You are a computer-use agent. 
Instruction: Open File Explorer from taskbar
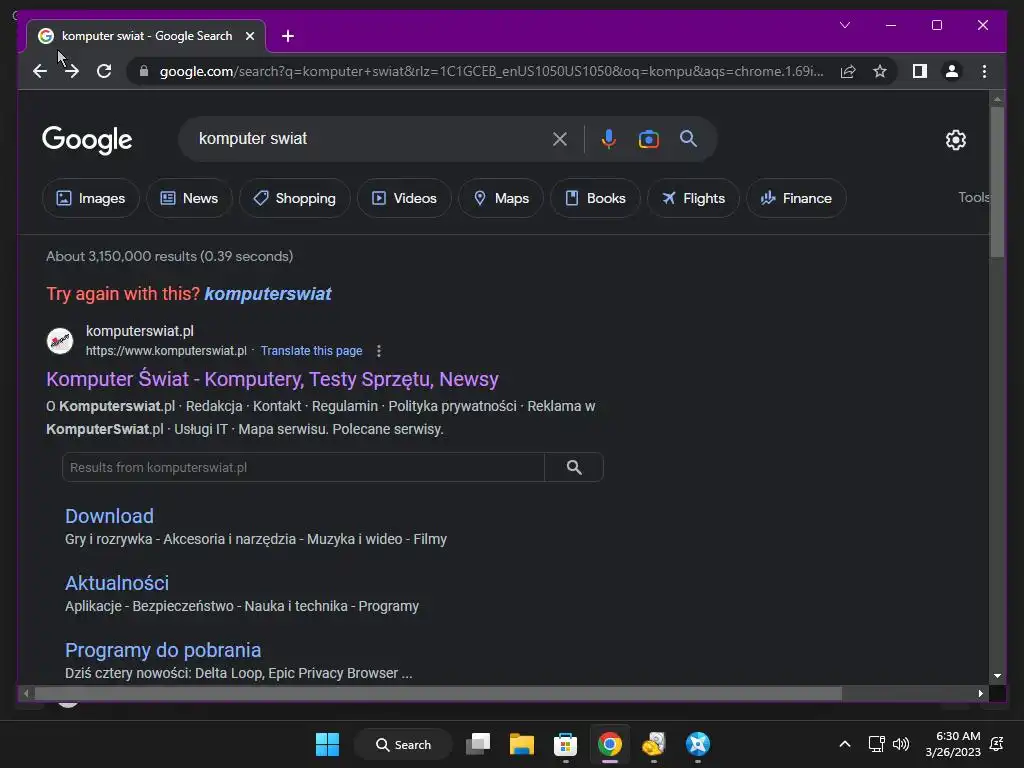[x=522, y=744]
